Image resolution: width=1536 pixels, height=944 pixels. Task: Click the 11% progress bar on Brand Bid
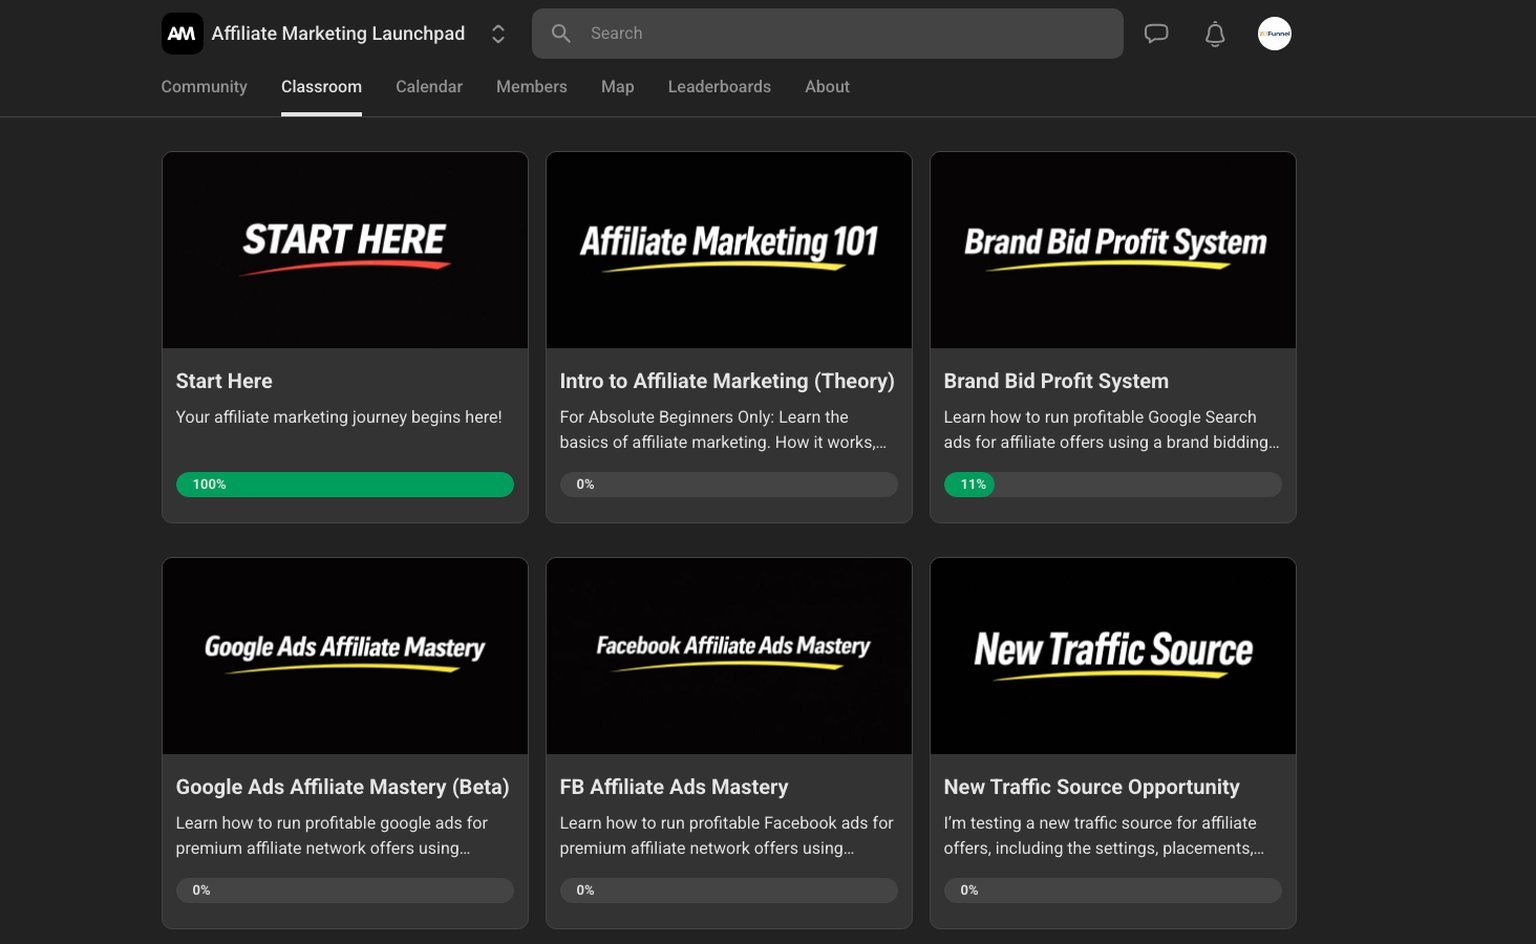[1113, 484]
